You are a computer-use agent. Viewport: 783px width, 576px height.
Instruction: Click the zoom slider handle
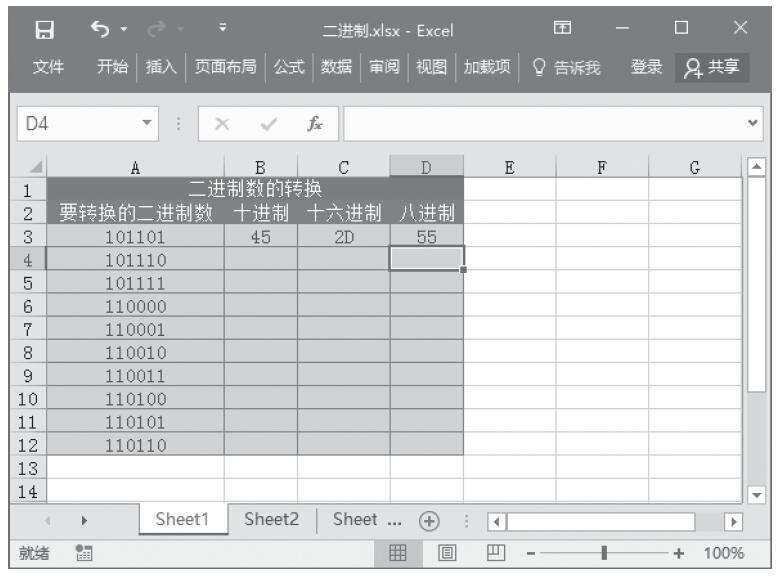click(x=605, y=553)
